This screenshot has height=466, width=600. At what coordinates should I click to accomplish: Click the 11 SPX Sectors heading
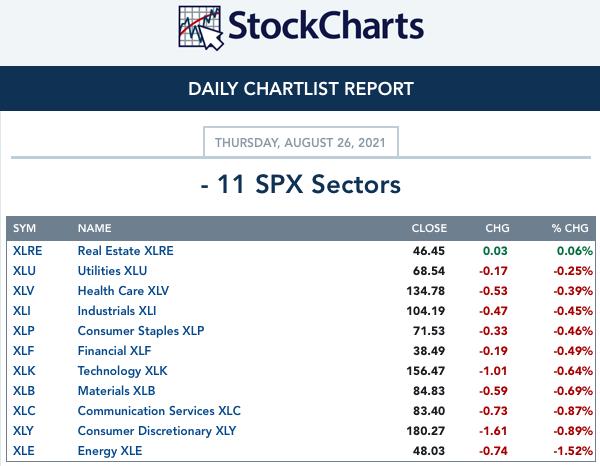300,184
